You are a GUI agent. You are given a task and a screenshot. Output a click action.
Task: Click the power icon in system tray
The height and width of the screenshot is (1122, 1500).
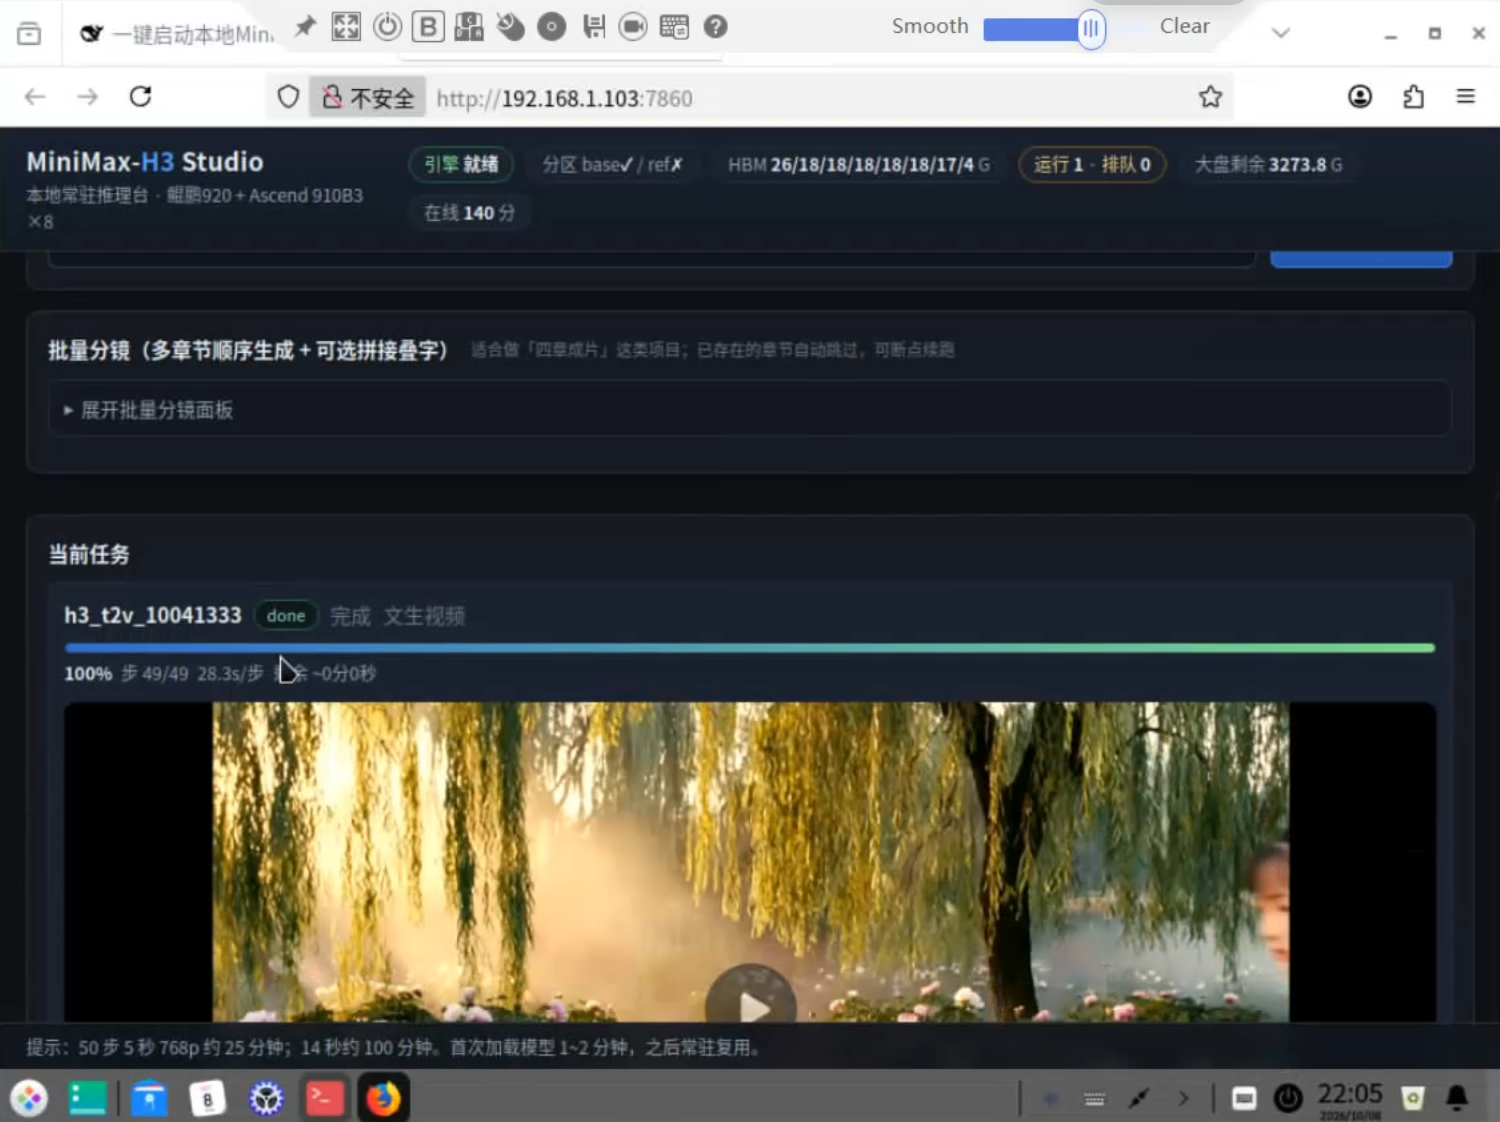coord(1288,1099)
